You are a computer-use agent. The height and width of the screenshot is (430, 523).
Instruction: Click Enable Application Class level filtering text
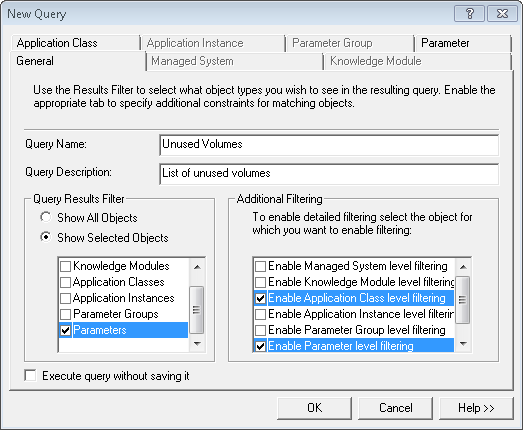[357, 298]
